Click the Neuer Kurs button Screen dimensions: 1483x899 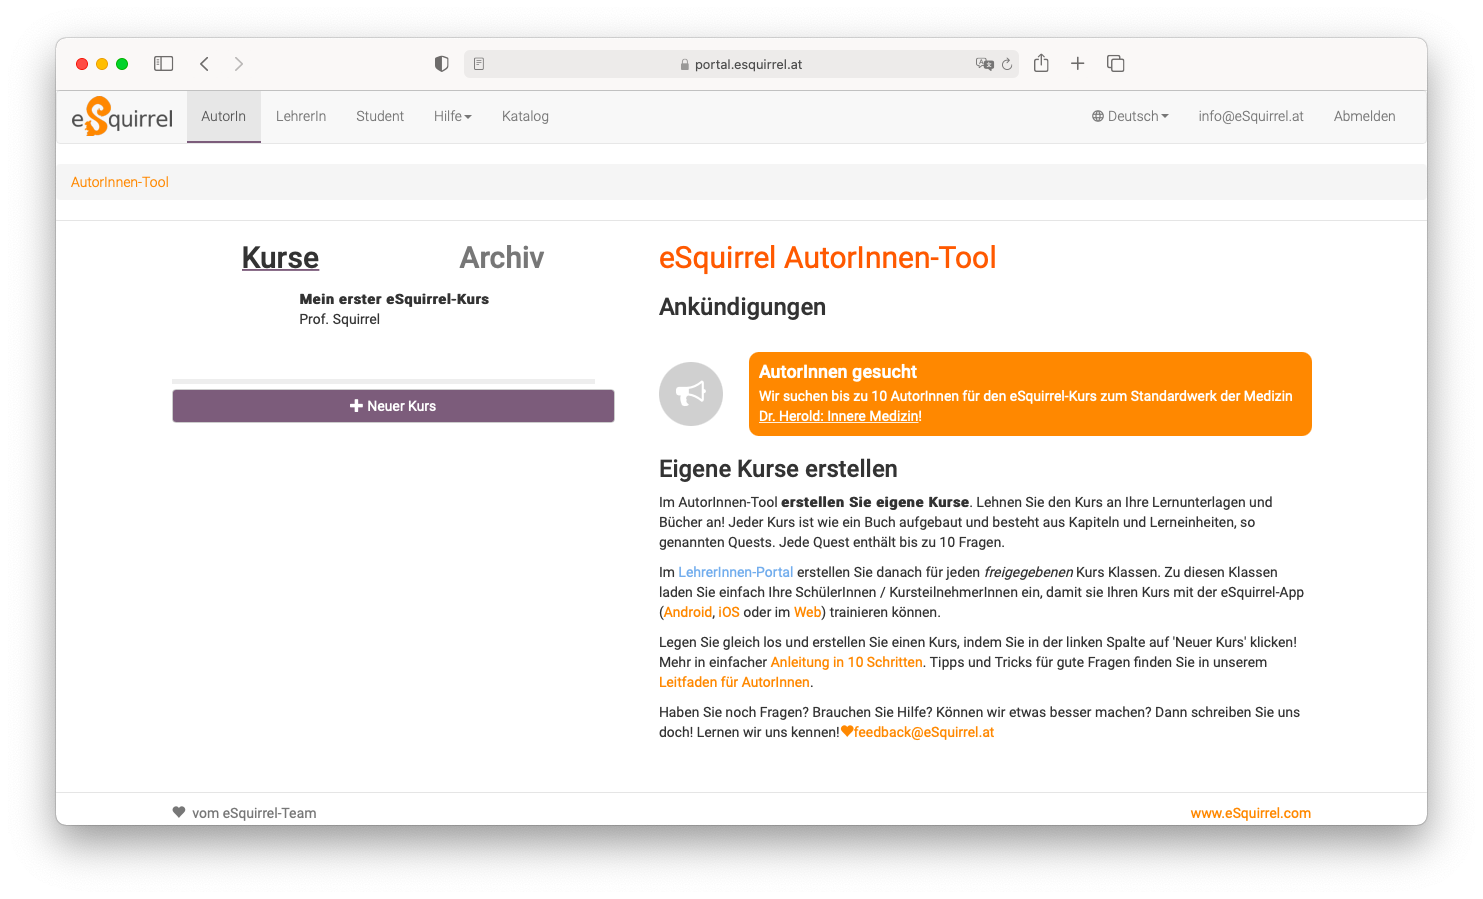[x=393, y=406]
